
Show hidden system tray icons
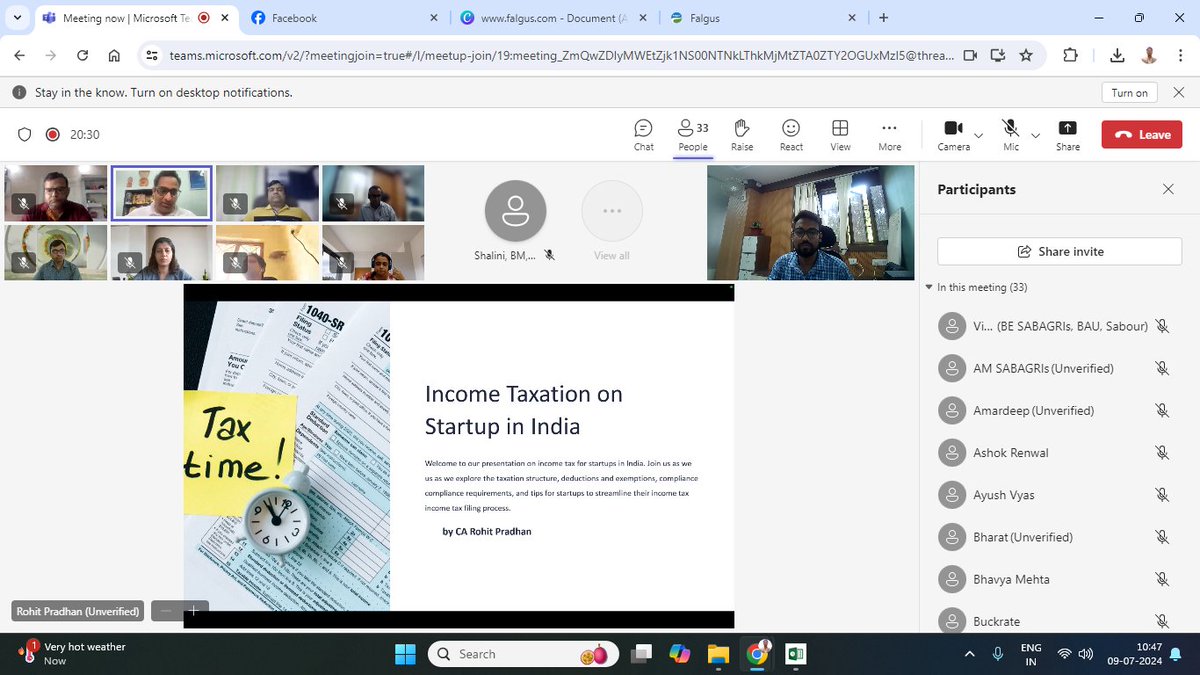(968, 654)
